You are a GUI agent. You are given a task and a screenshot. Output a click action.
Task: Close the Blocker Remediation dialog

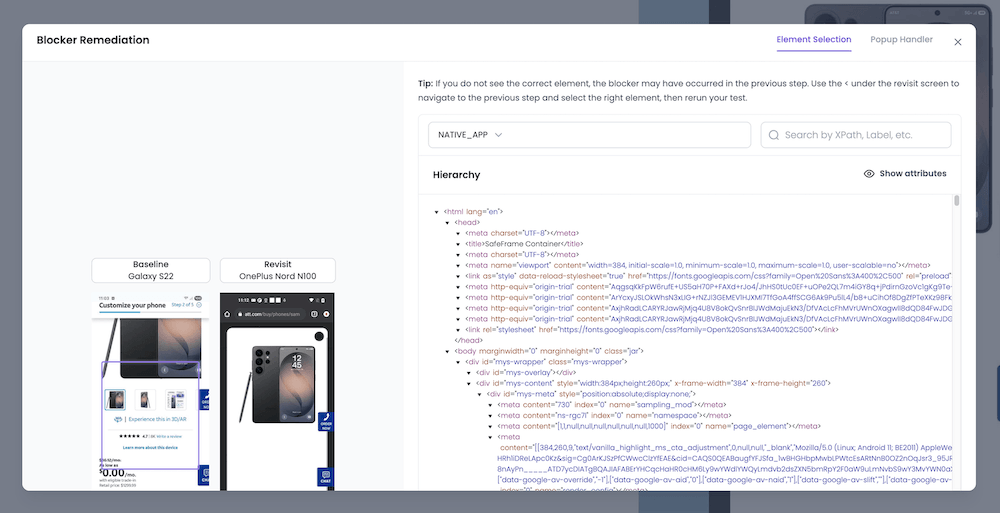[957, 42]
